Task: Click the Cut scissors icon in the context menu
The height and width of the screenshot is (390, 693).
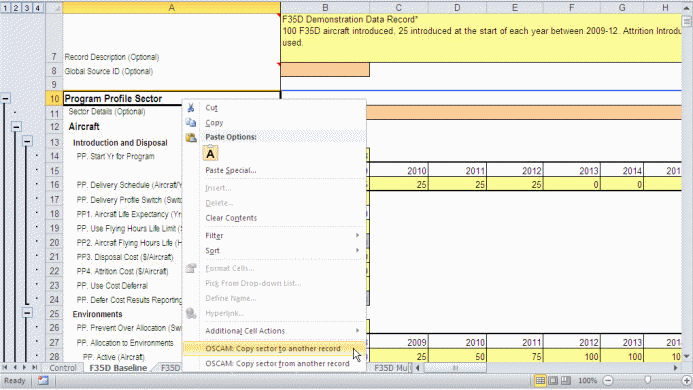Action: click(x=191, y=107)
